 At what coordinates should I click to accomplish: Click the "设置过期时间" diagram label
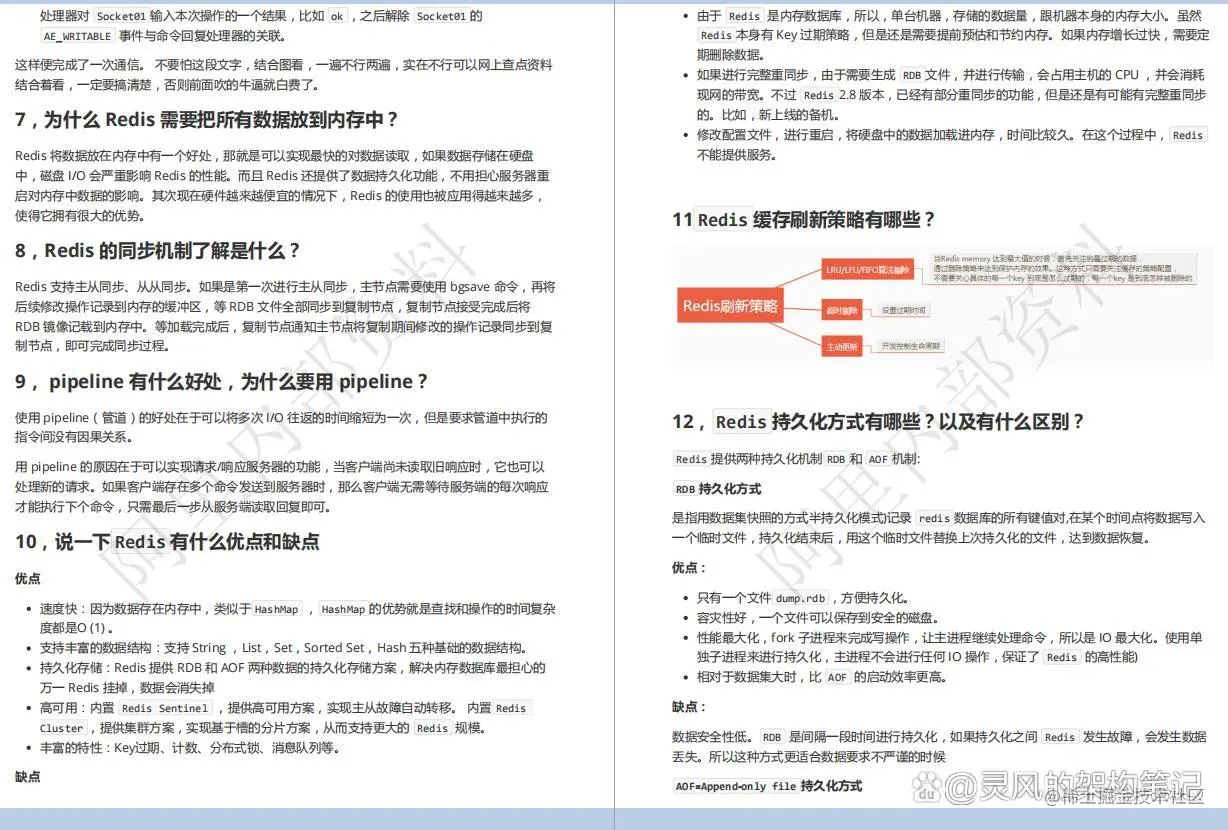904,311
